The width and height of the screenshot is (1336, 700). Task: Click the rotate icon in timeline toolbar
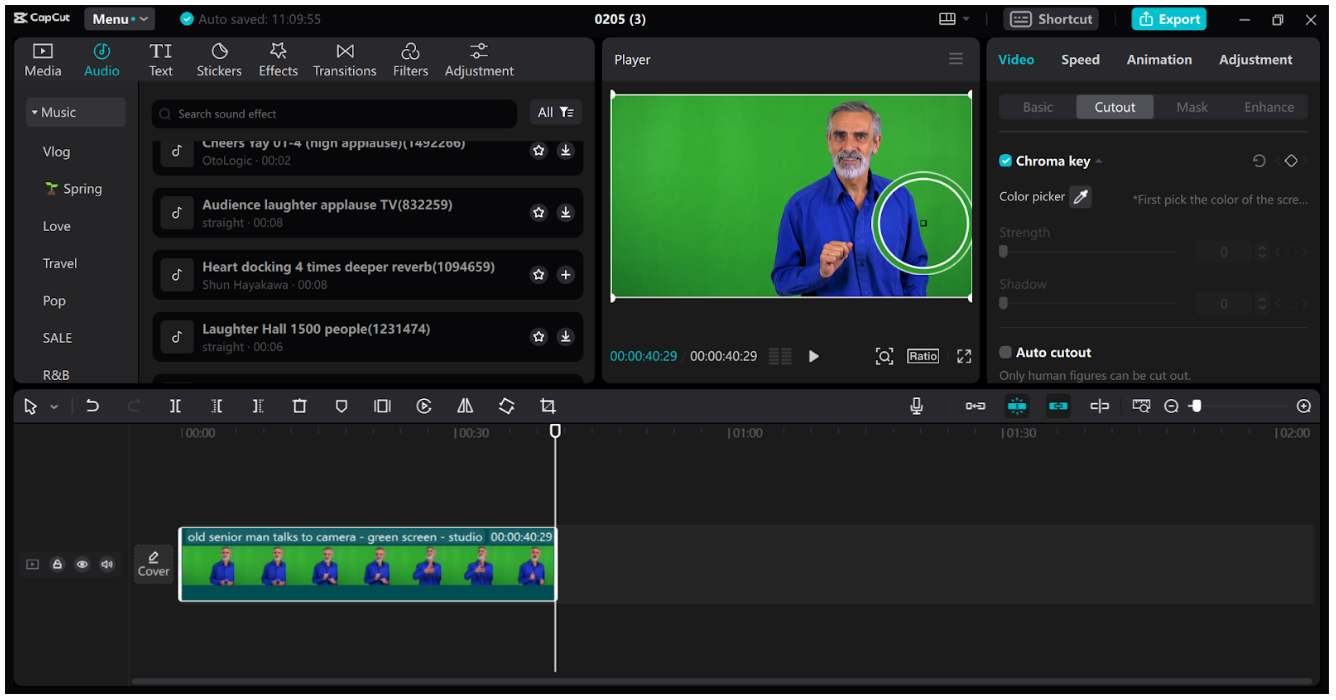pos(506,406)
